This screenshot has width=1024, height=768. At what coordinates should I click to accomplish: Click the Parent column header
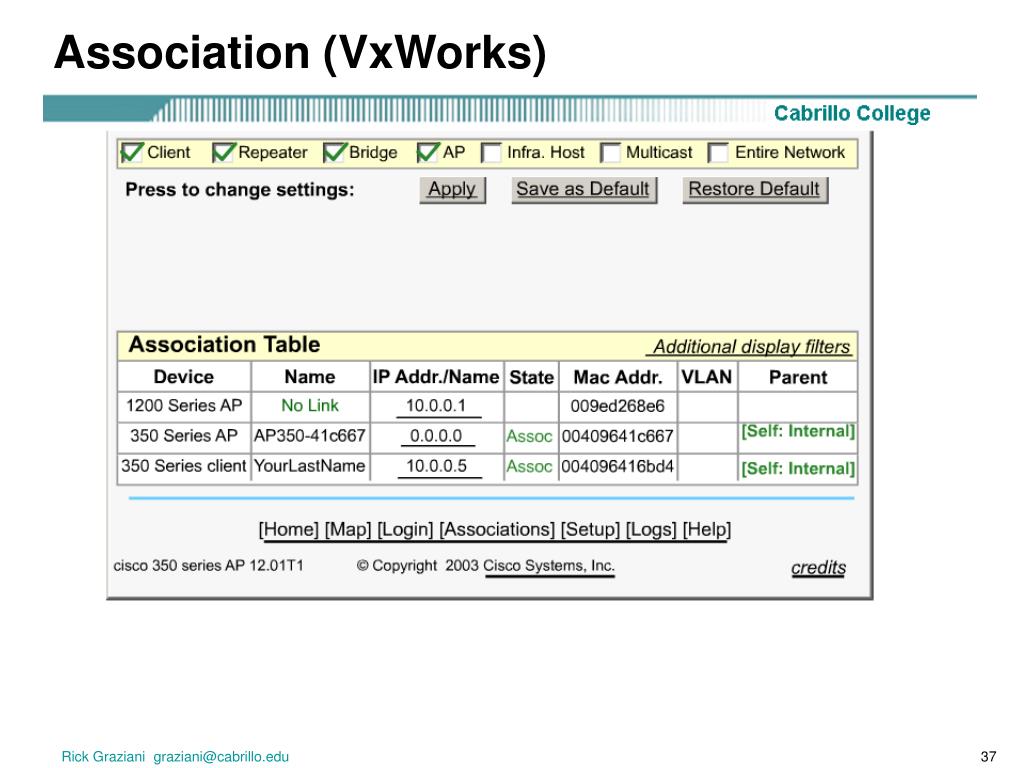coord(798,377)
